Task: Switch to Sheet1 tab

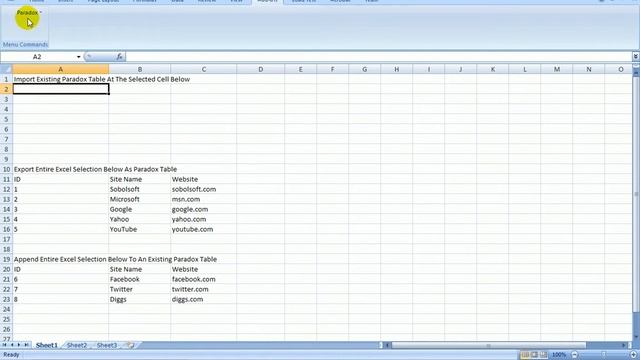Action: point(47,345)
